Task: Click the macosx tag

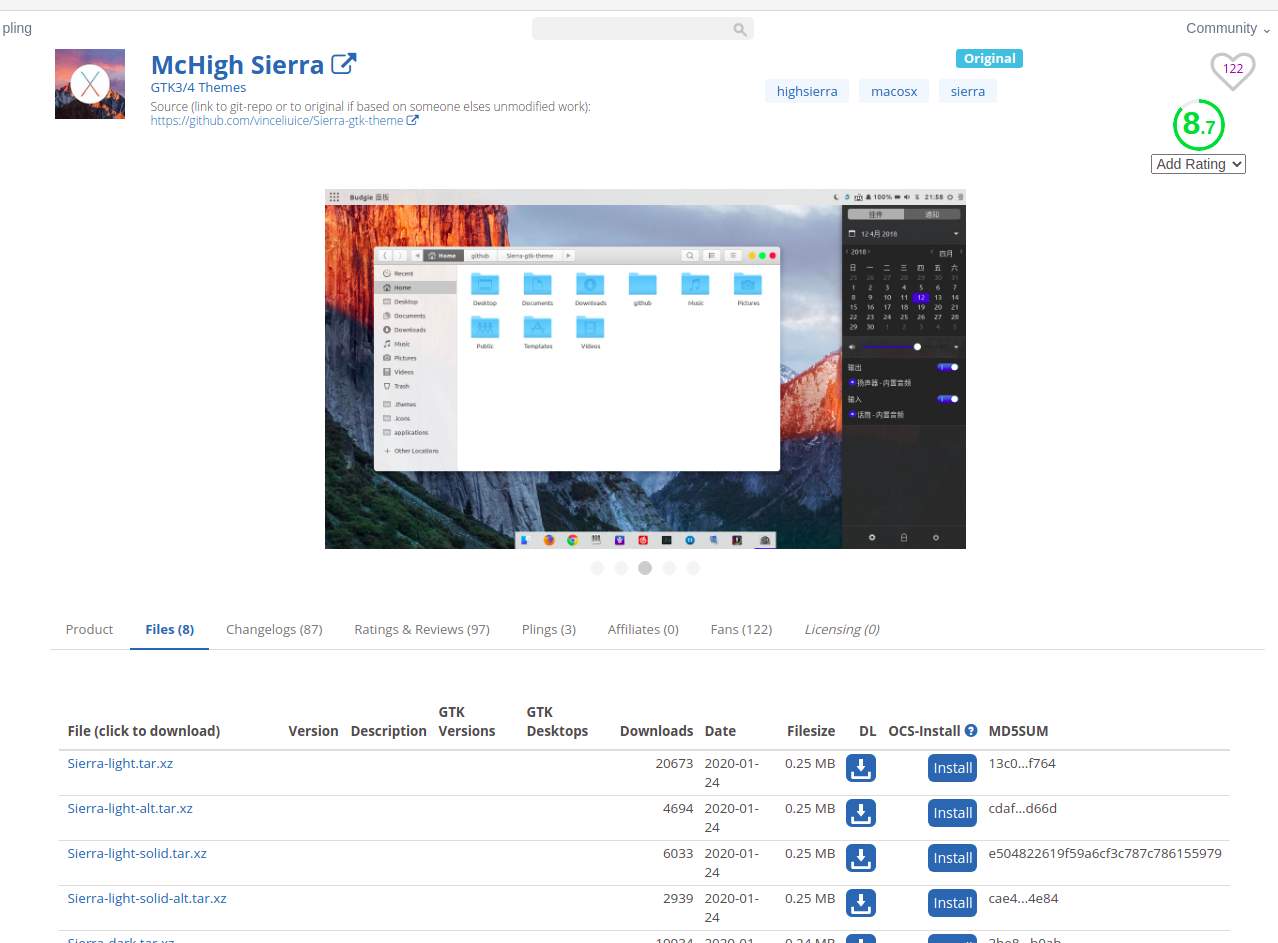Action: click(x=894, y=91)
